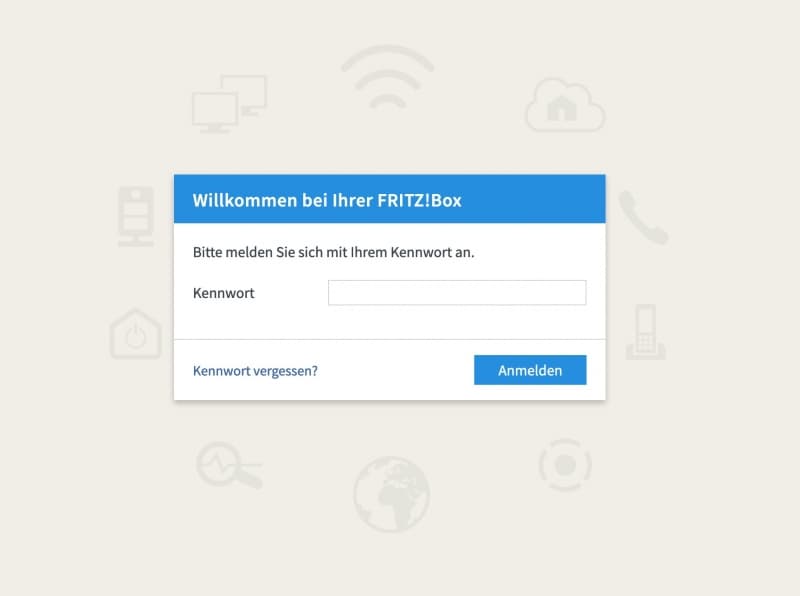Click the diagnostics magnifier pulse icon
The image size is (800, 596).
(229, 465)
